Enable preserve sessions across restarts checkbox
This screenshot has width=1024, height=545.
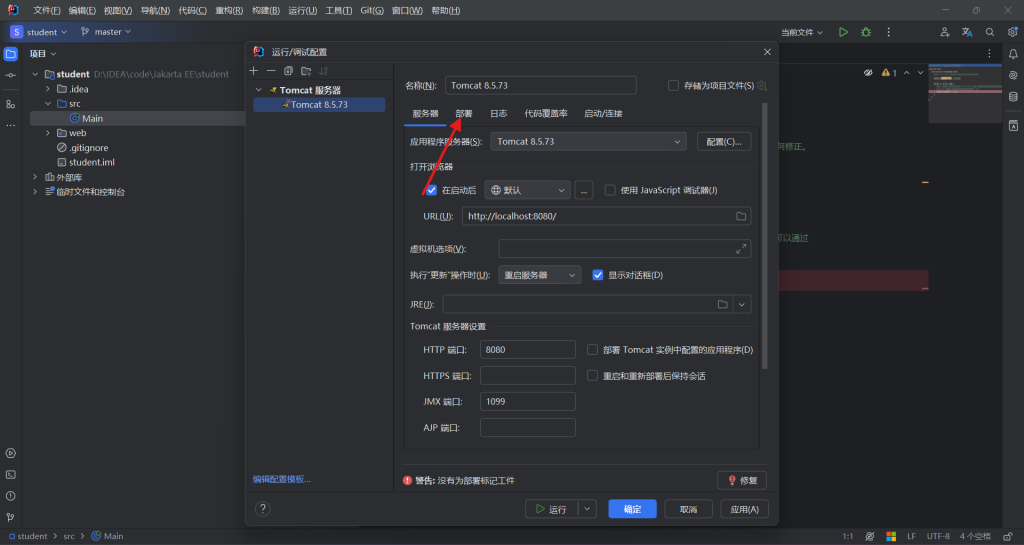[x=592, y=376]
